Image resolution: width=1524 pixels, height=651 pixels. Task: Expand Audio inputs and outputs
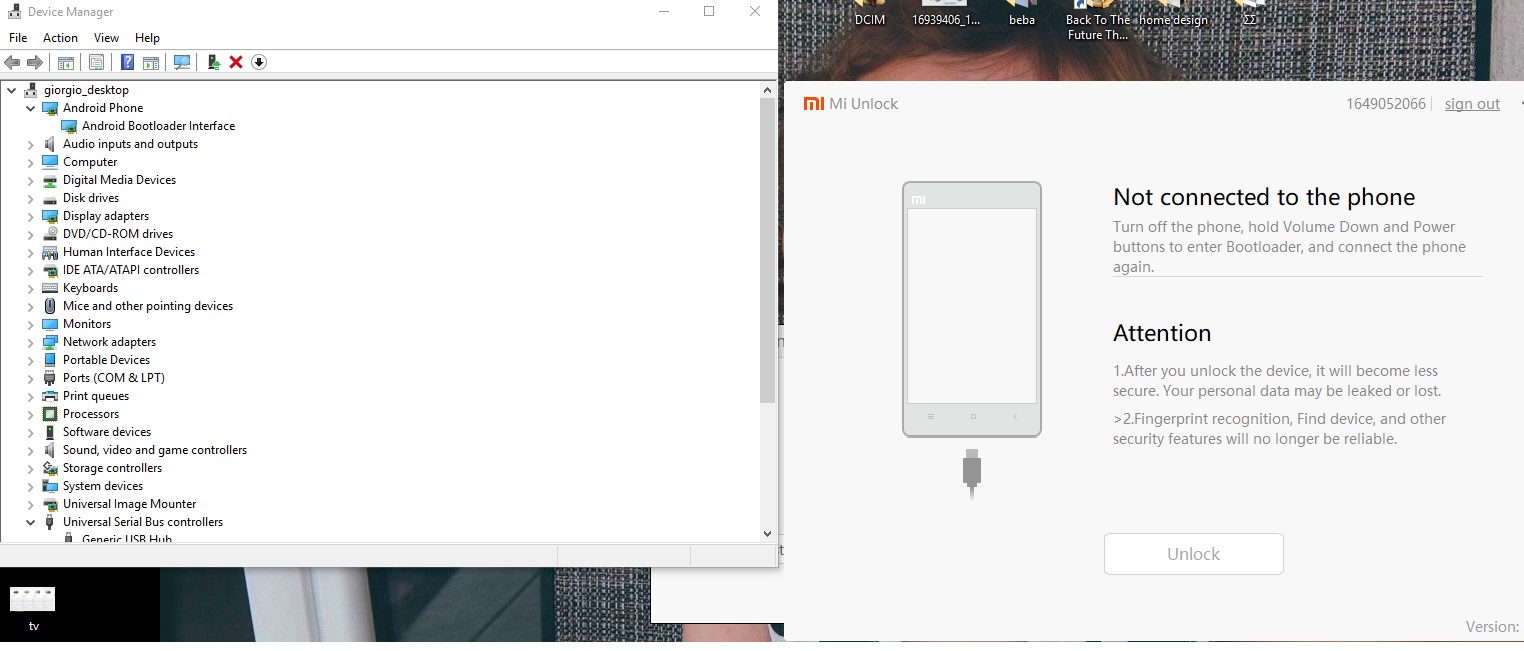tap(31, 144)
